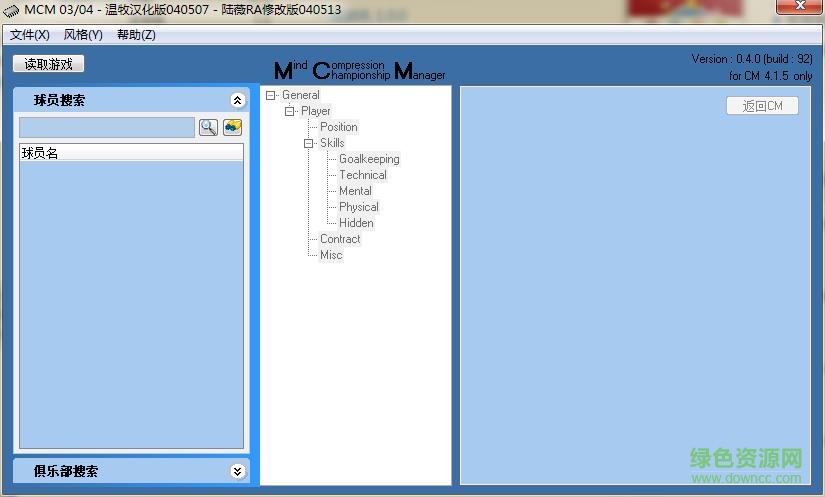Collapse the Player tree node
825x497 pixels.
(289, 111)
